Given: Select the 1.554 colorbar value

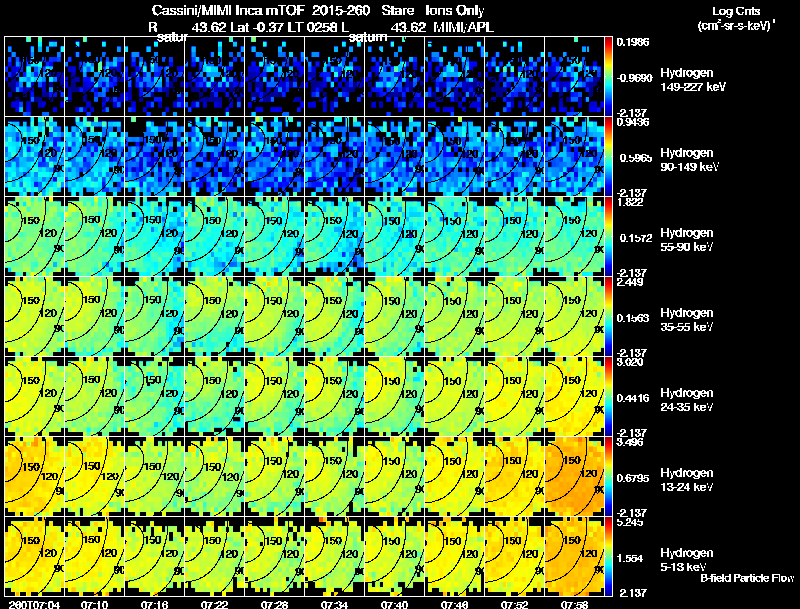Looking at the screenshot, I should pos(630,559).
